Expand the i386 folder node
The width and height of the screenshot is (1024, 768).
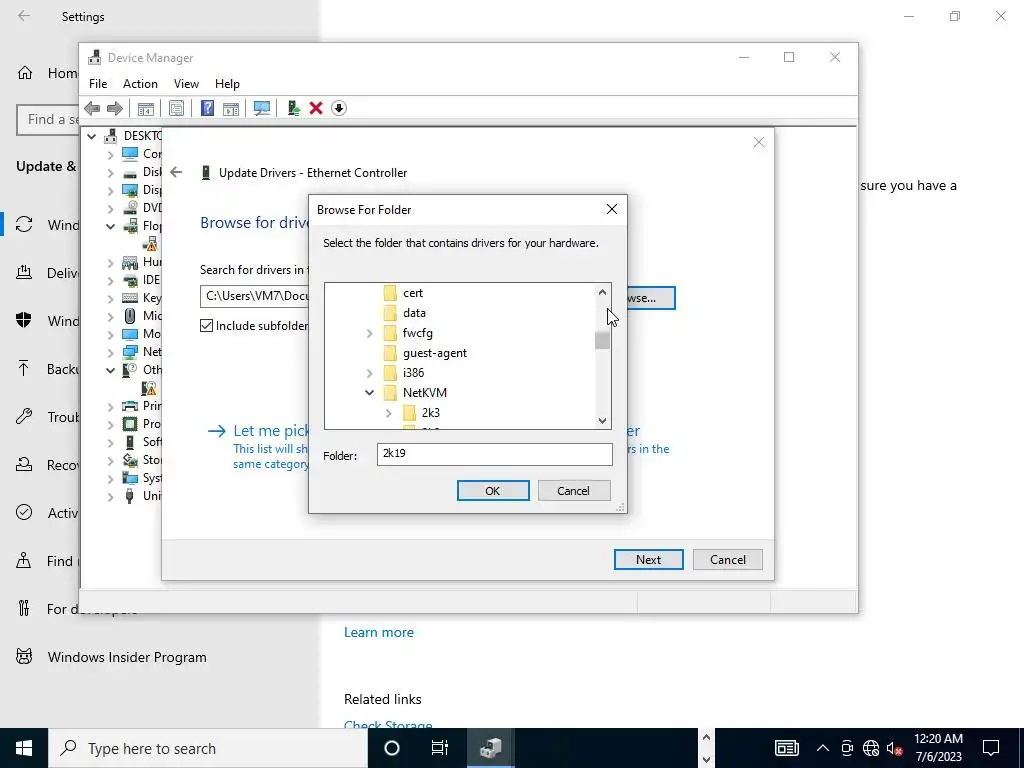[x=370, y=374]
